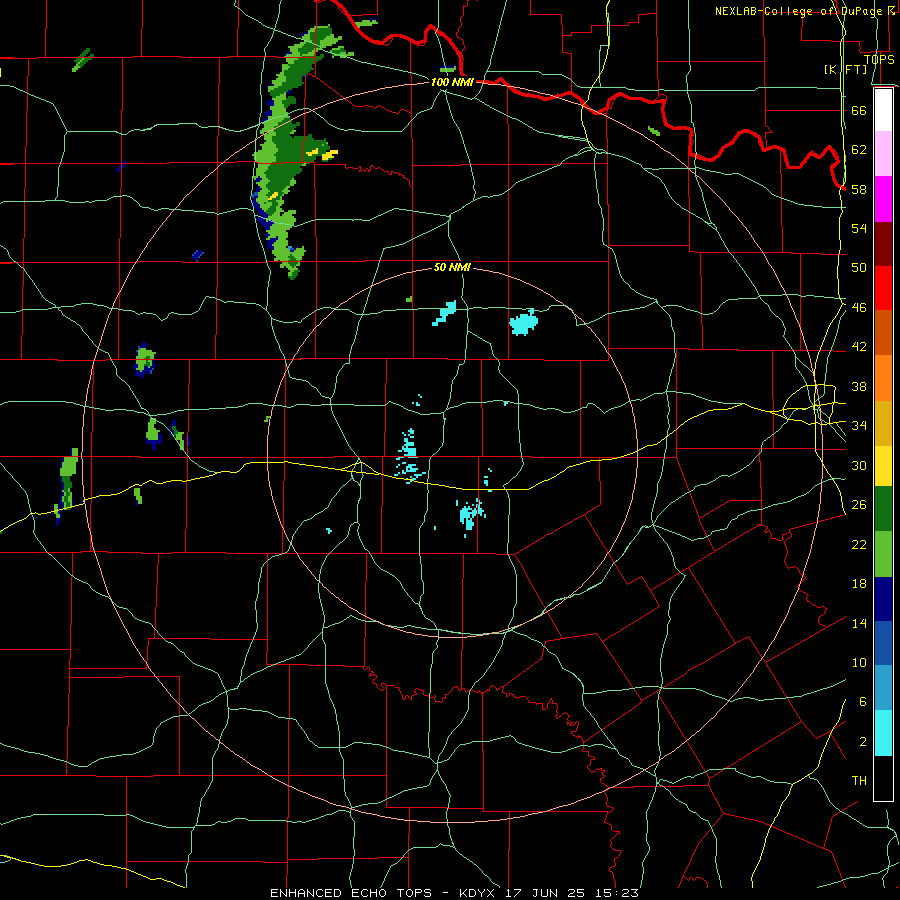
Task: Click the "100 NMI" range ring label
Action: coord(452,82)
